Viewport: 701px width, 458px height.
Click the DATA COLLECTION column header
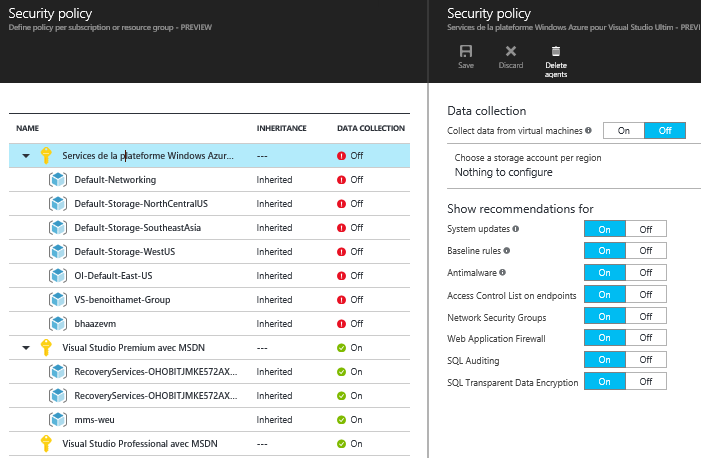pos(370,128)
